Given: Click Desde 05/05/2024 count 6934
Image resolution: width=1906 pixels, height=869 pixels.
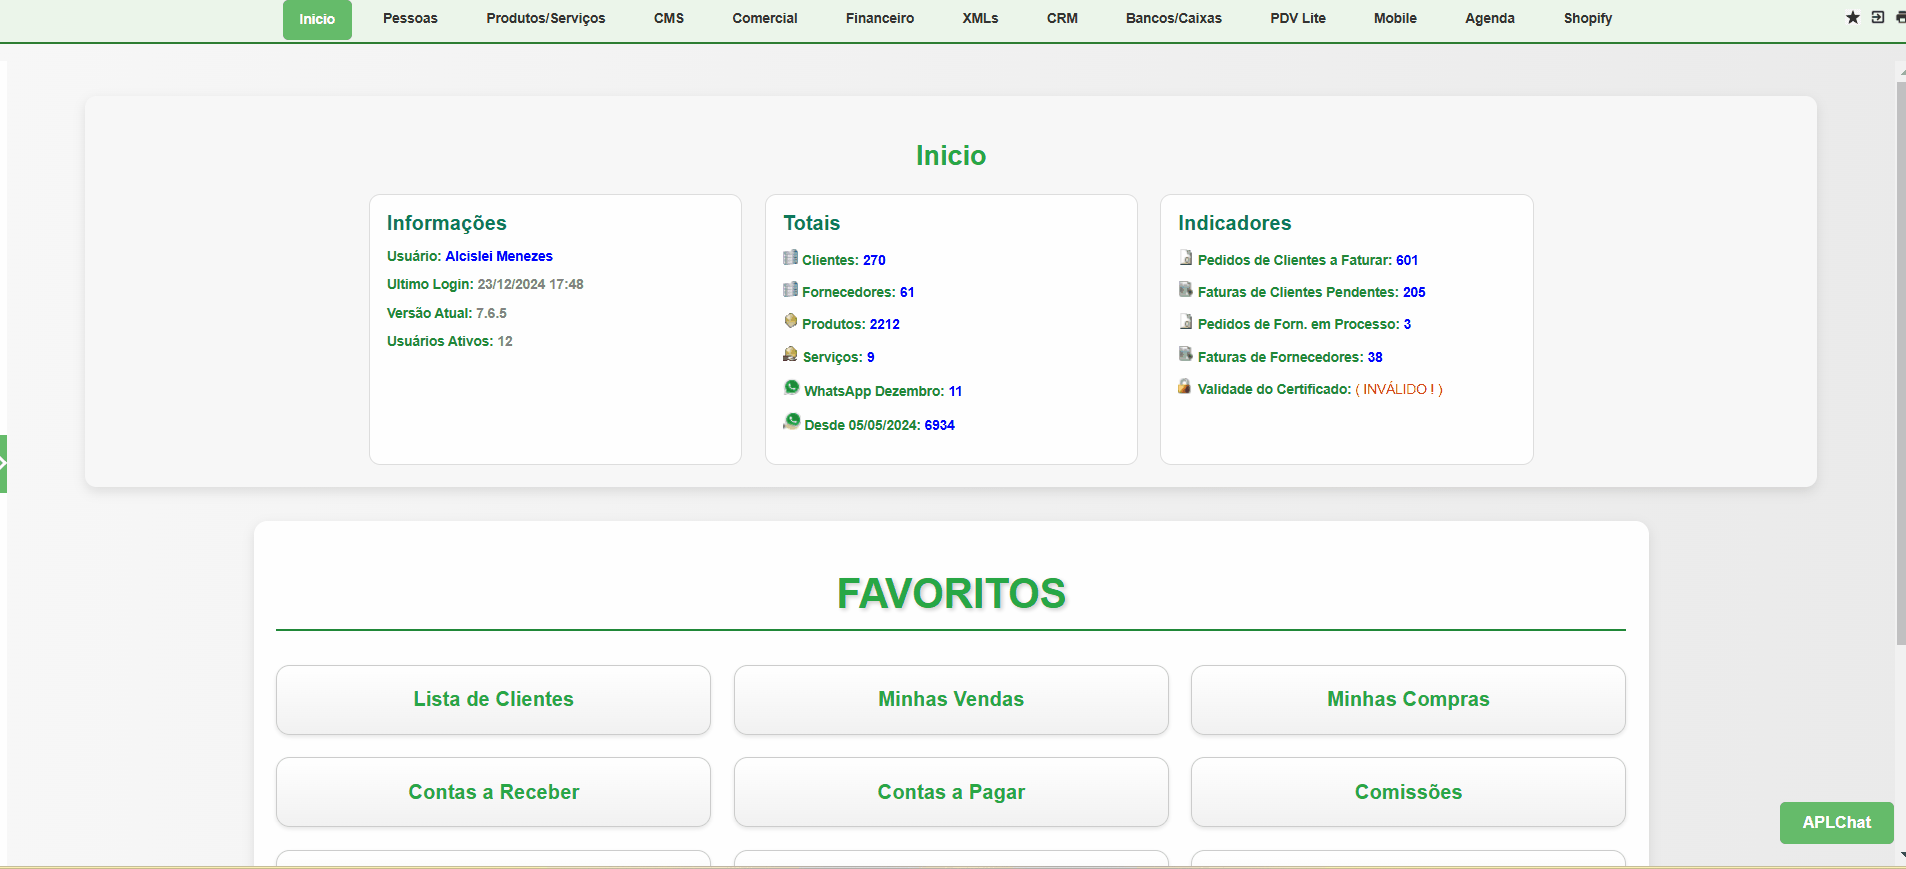Looking at the screenshot, I should [x=939, y=425].
